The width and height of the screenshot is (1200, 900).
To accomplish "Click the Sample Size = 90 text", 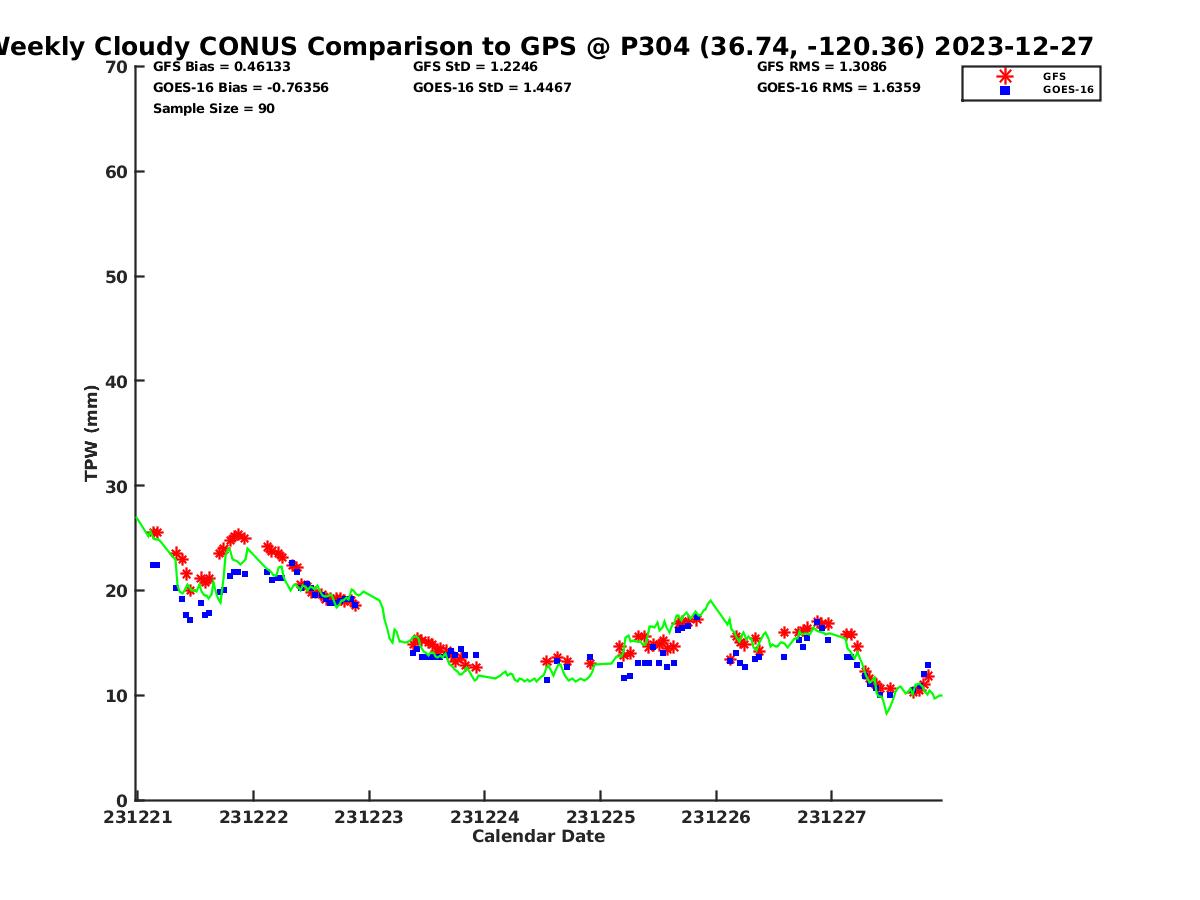I will tap(214, 109).
